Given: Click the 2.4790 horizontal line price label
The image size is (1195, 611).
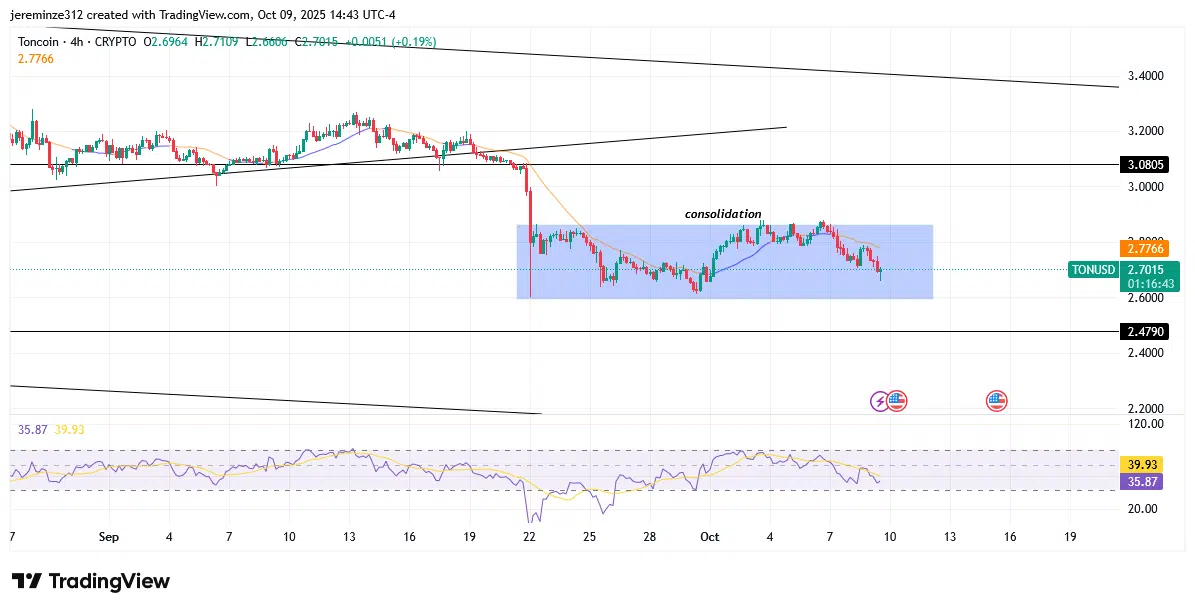Looking at the screenshot, I should click(x=1139, y=331).
